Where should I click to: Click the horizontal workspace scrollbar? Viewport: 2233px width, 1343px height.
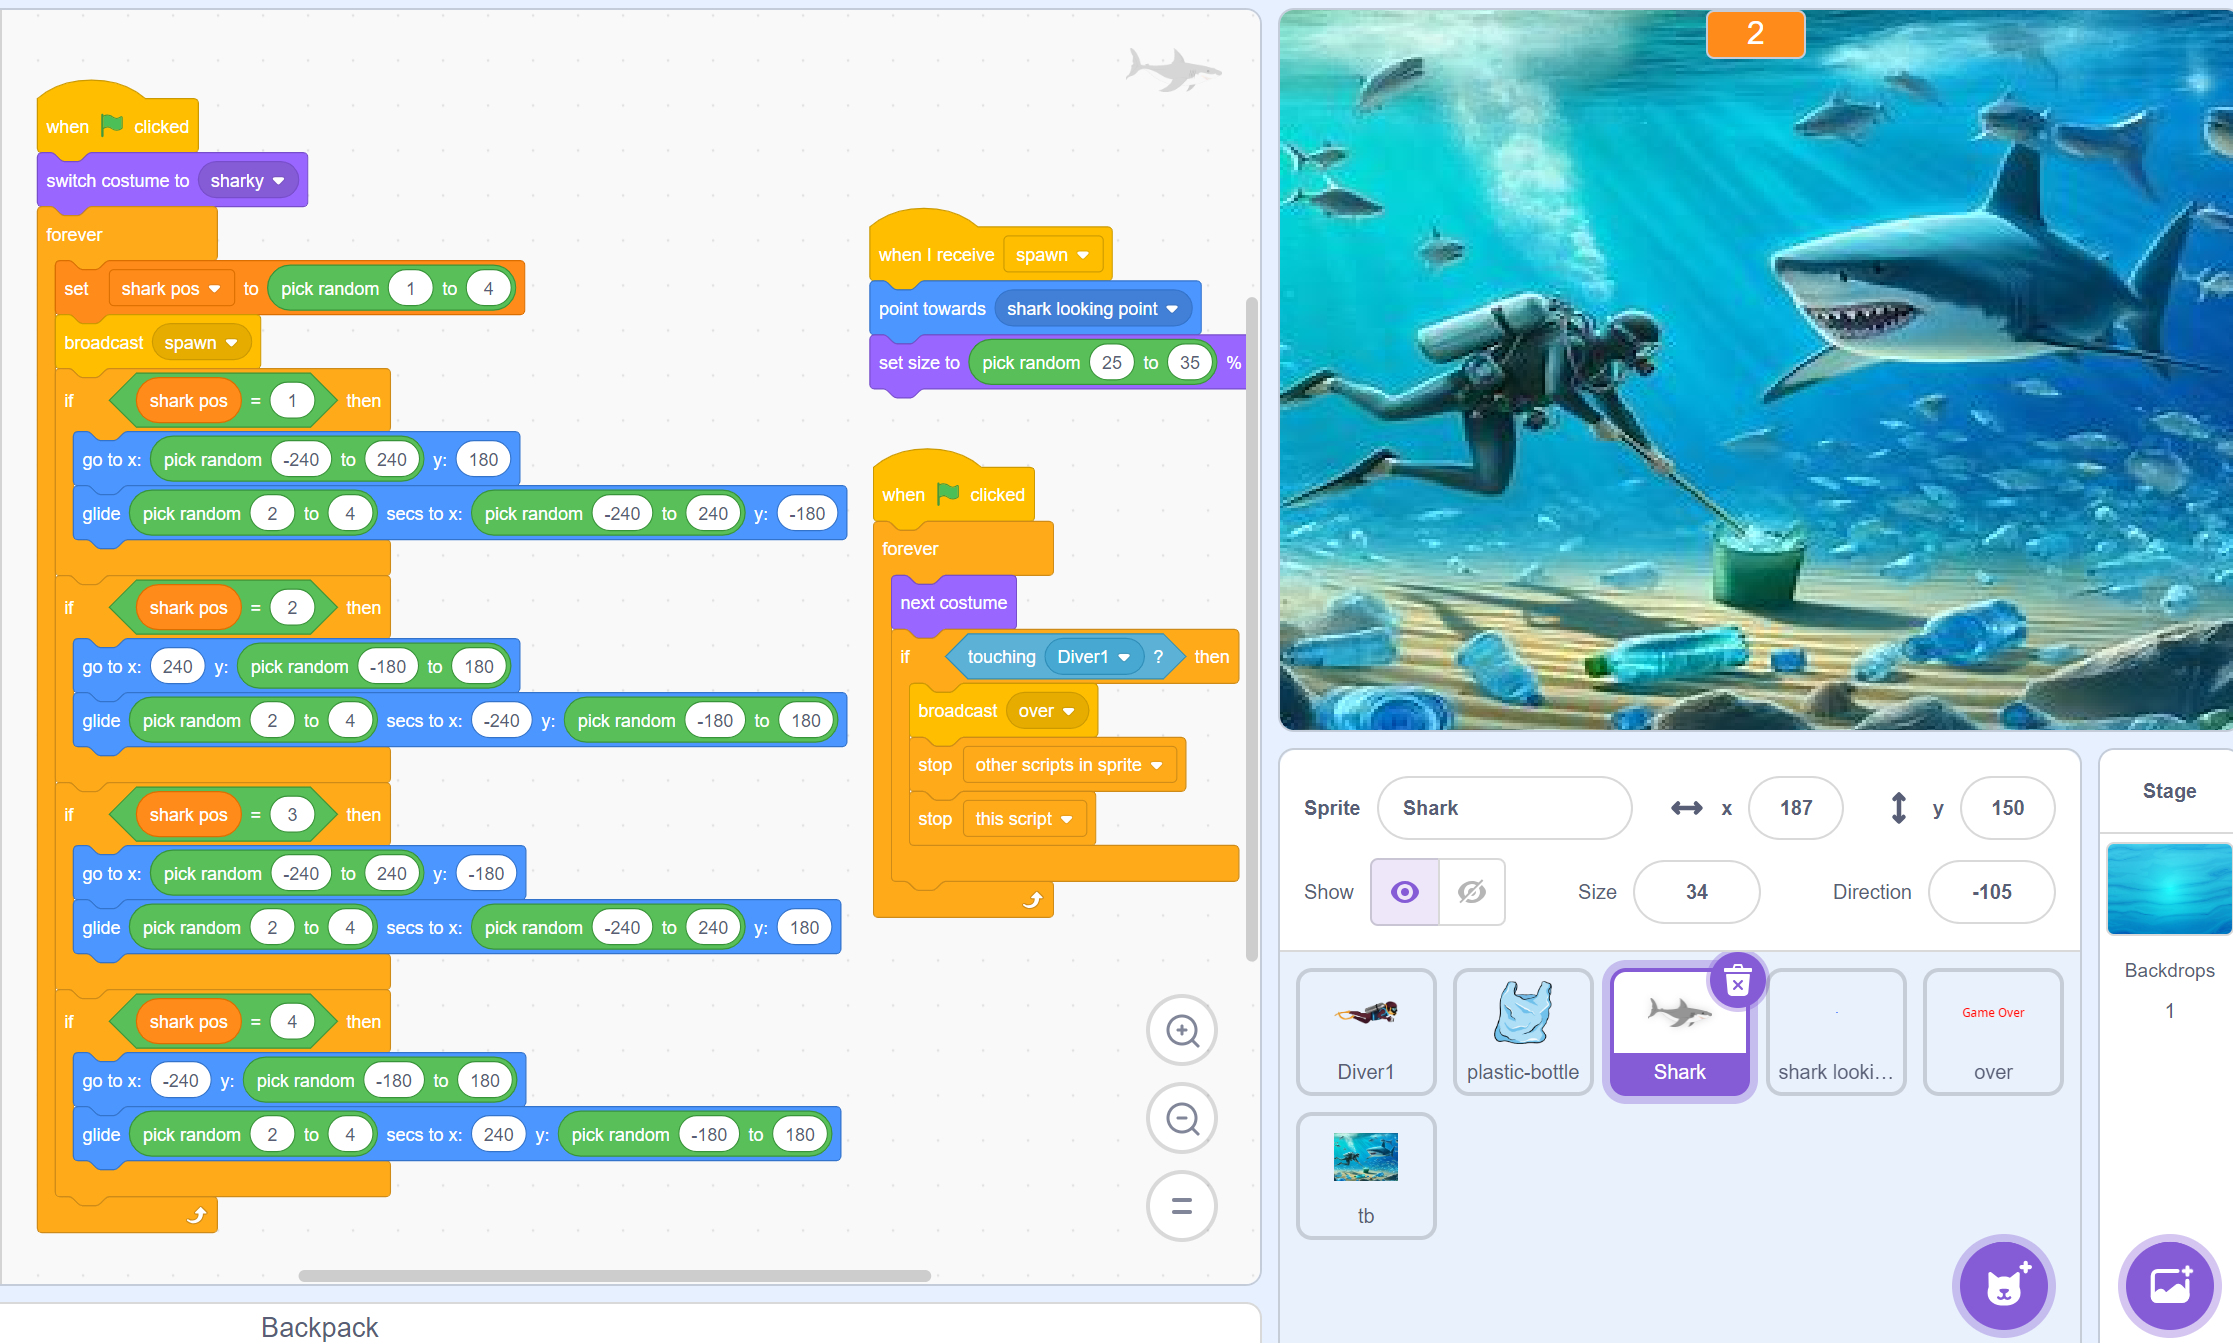[x=614, y=1276]
